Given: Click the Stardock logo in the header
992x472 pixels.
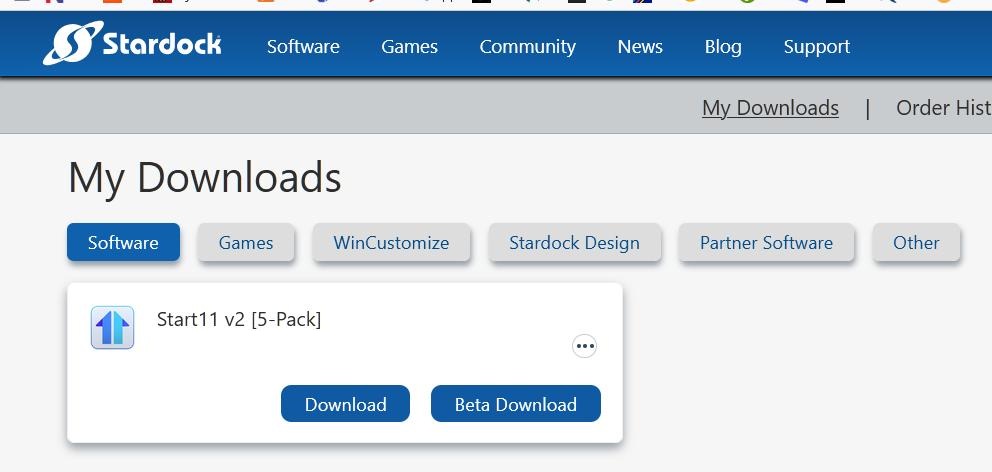Looking at the screenshot, I should [132, 44].
